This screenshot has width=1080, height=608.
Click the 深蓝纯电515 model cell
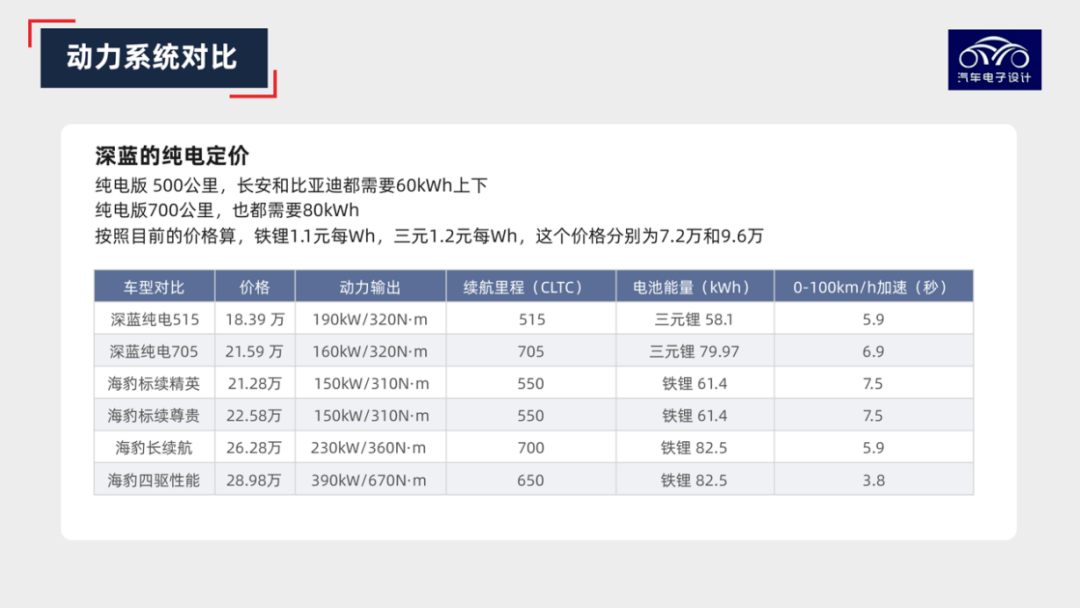(154, 319)
